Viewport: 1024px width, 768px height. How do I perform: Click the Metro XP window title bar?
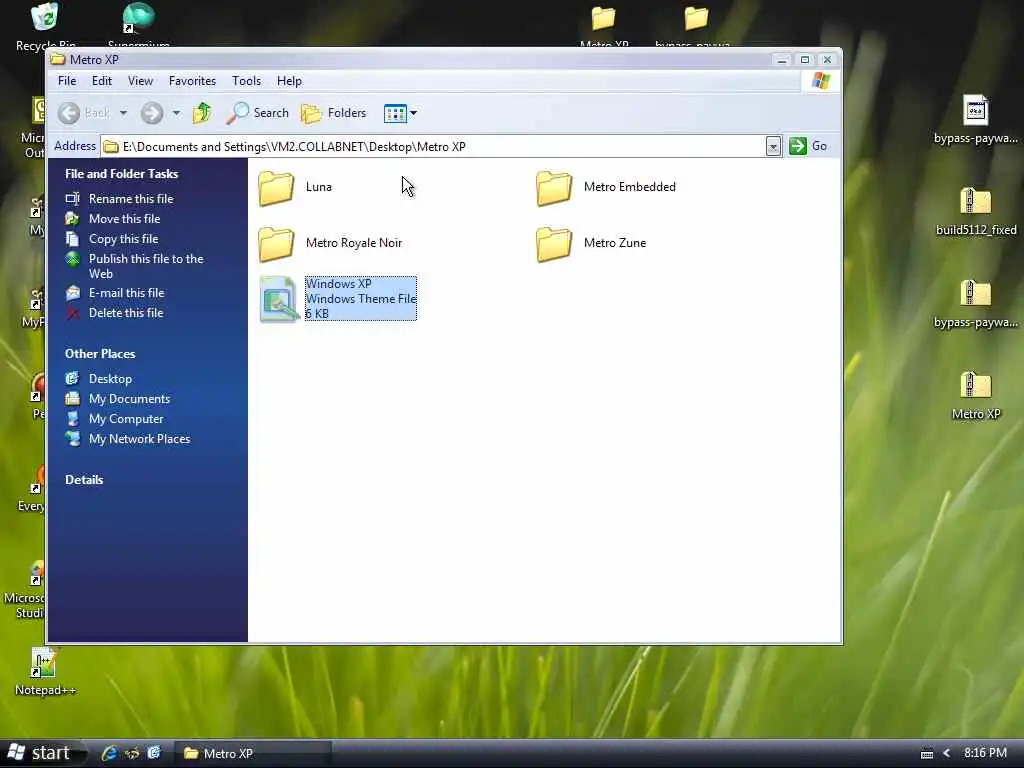[x=411, y=59]
